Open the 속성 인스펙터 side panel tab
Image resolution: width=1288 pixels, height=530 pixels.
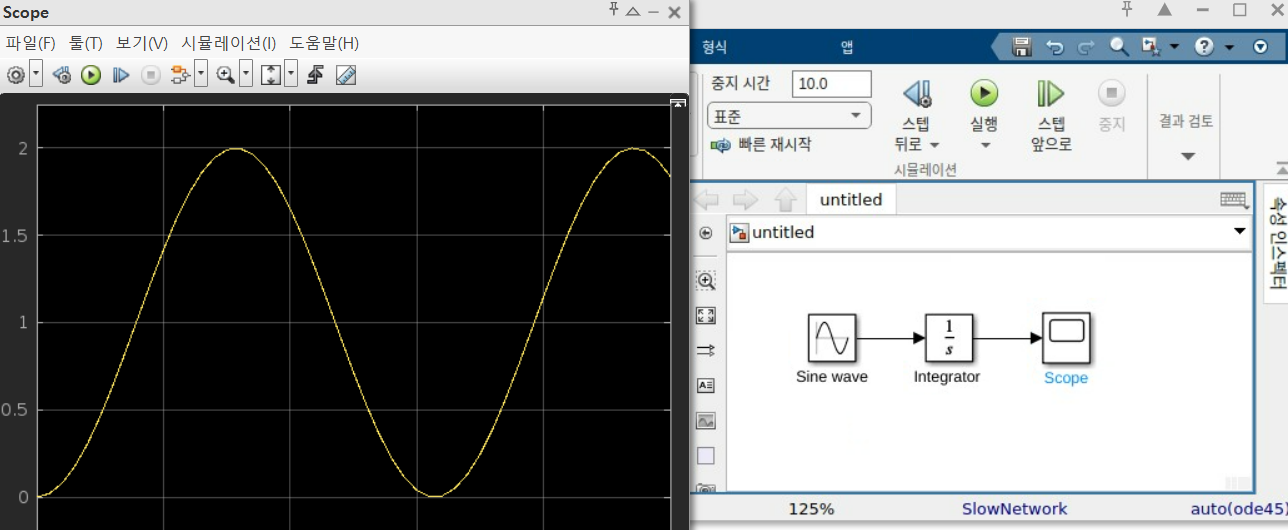pyautogui.click(x=1277, y=243)
